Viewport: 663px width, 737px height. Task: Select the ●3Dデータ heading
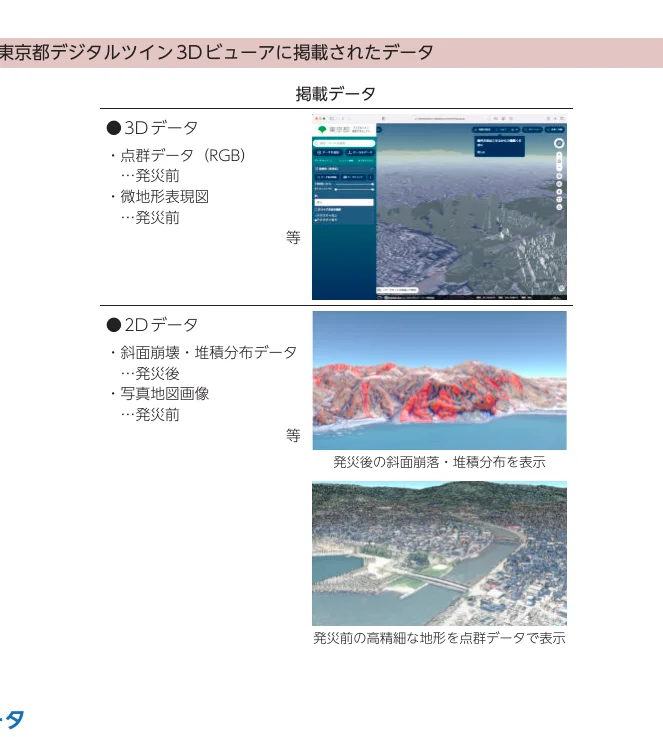(x=152, y=128)
